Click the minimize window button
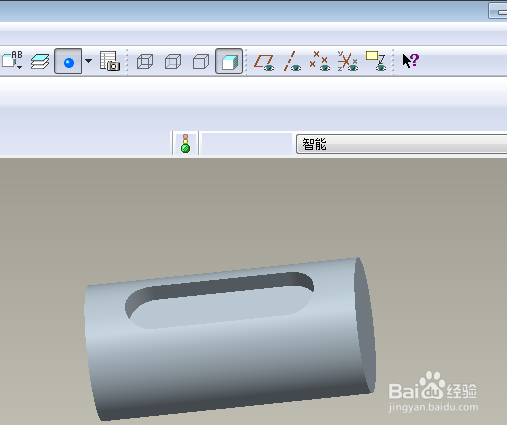Image resolution: width=507 pixels, height=425 pixels. click(498, 11)
